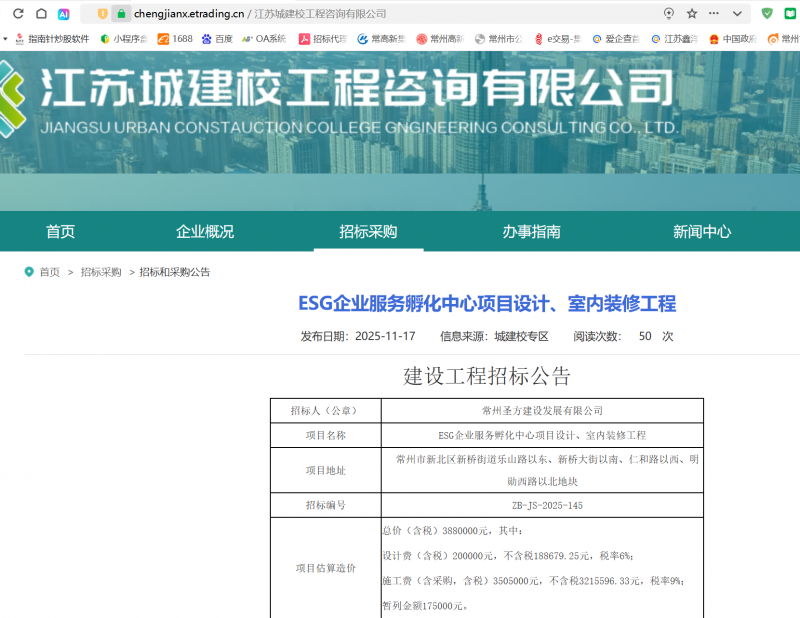
Task: Expand the address bar dropdown arrow
Action: pyautogui.click(x=737, y=14)
